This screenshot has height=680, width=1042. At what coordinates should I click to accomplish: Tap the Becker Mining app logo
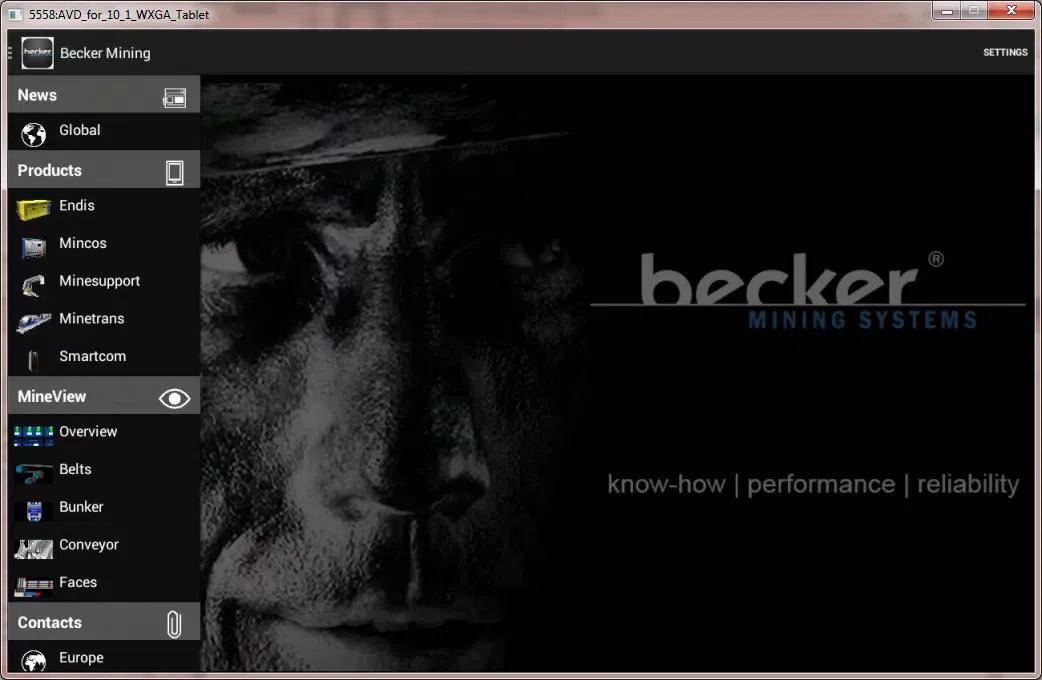pyautogui.click(x=37, y=53)
